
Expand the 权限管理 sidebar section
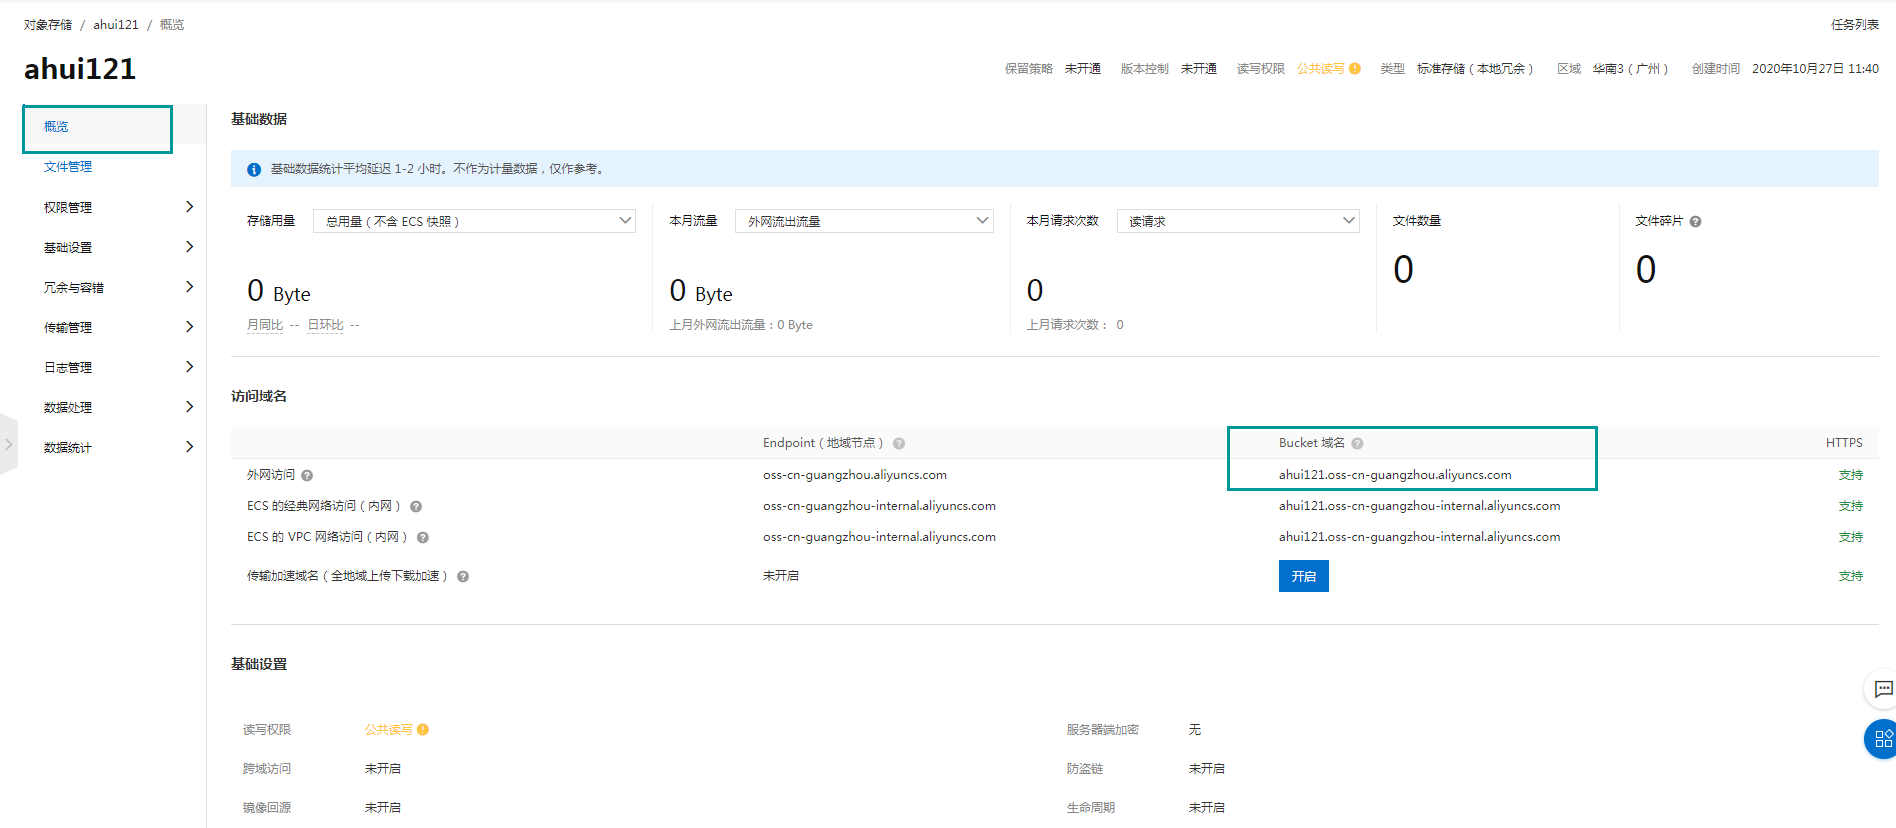[117, 207]
